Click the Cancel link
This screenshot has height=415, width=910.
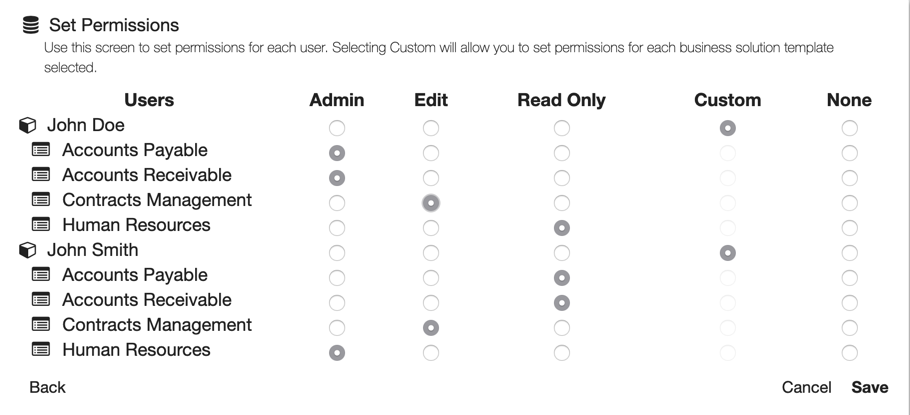[806, 387]
